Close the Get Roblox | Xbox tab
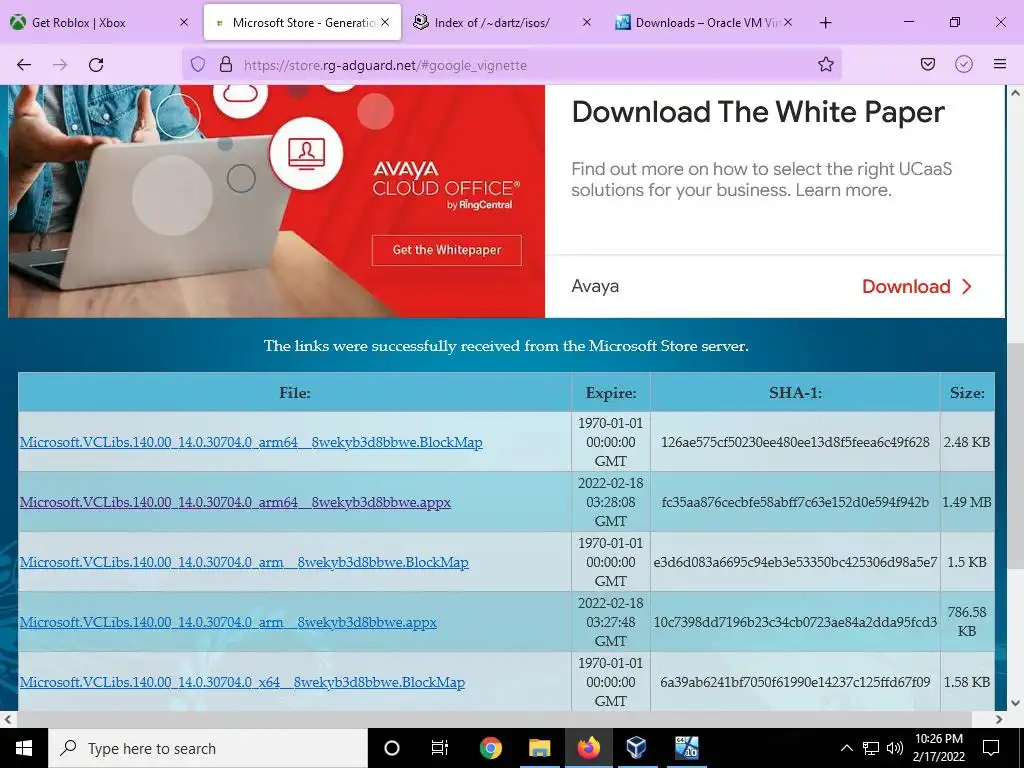This screenshot has width=1024, height=768. (x=184, y=22)
